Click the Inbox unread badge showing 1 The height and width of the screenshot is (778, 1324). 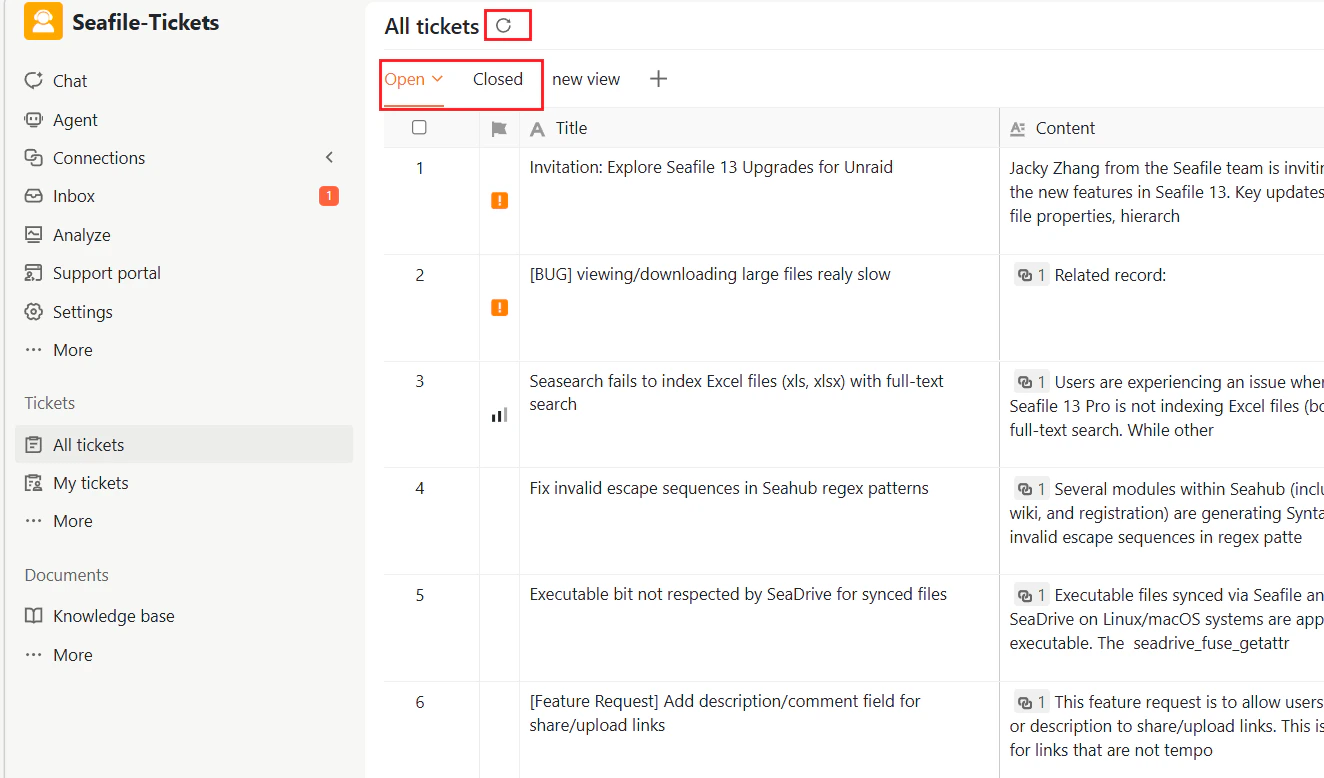329,196
